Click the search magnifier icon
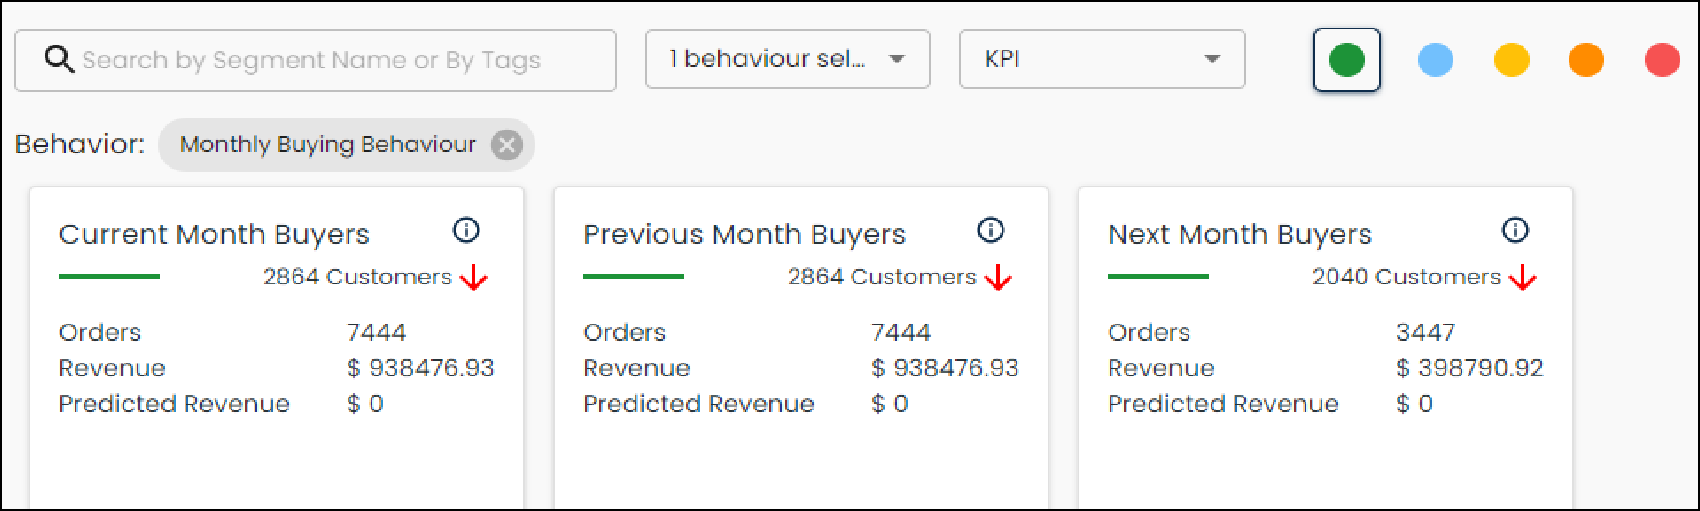Image resolution: width=1700 pixels, height=511 pixels. [x=60, y=60]
